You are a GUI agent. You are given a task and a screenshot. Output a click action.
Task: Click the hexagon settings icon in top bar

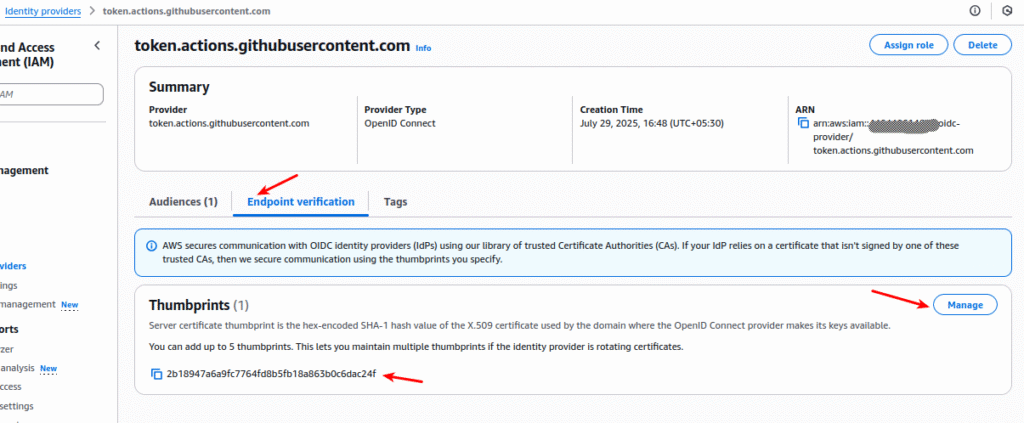point(1006,11)
